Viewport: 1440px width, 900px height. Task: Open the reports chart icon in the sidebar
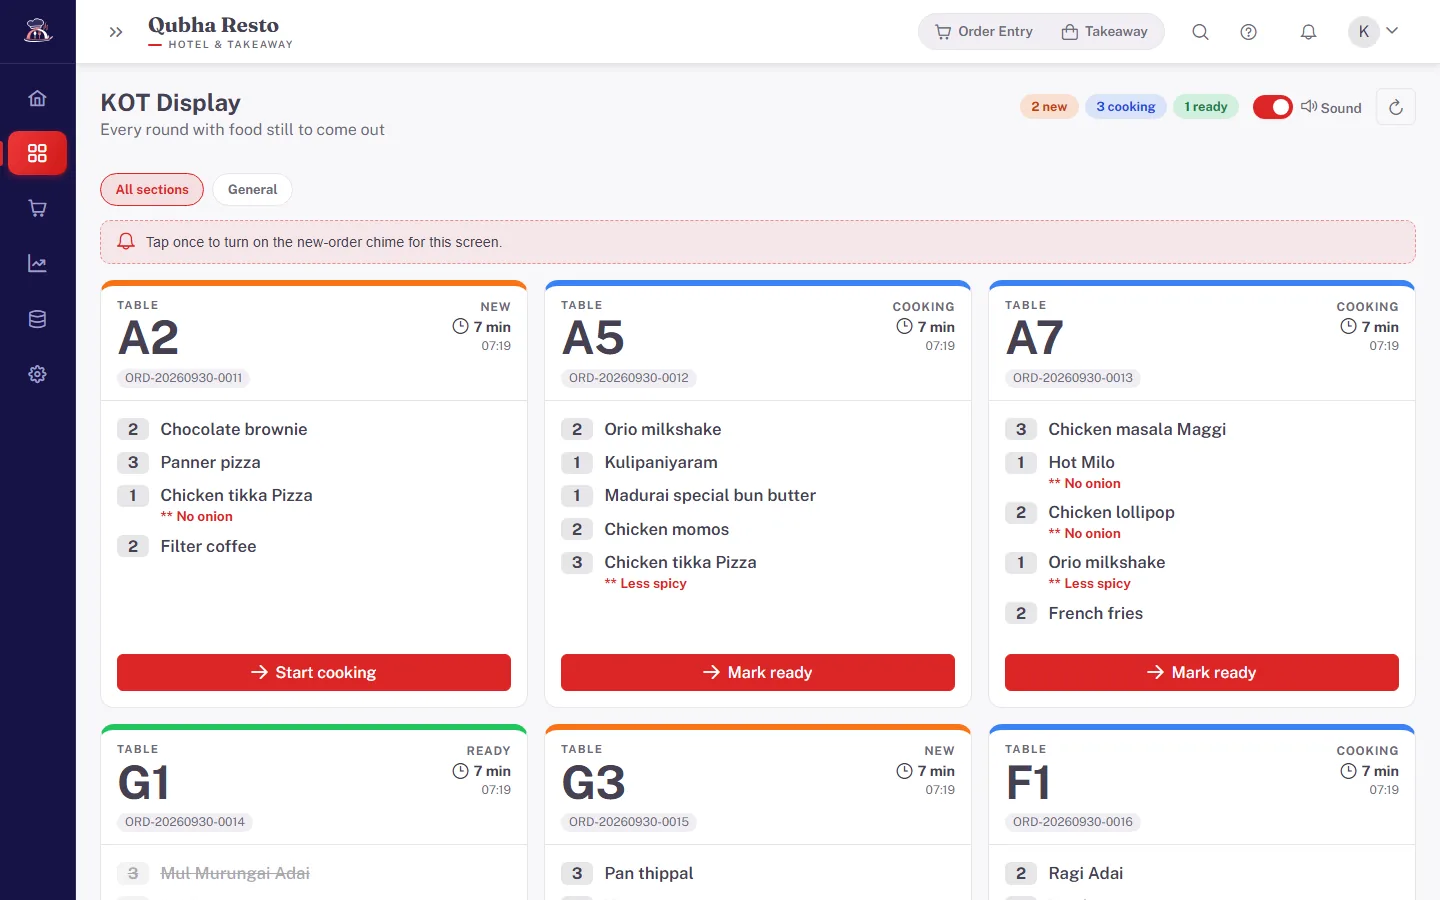point(37,264)
